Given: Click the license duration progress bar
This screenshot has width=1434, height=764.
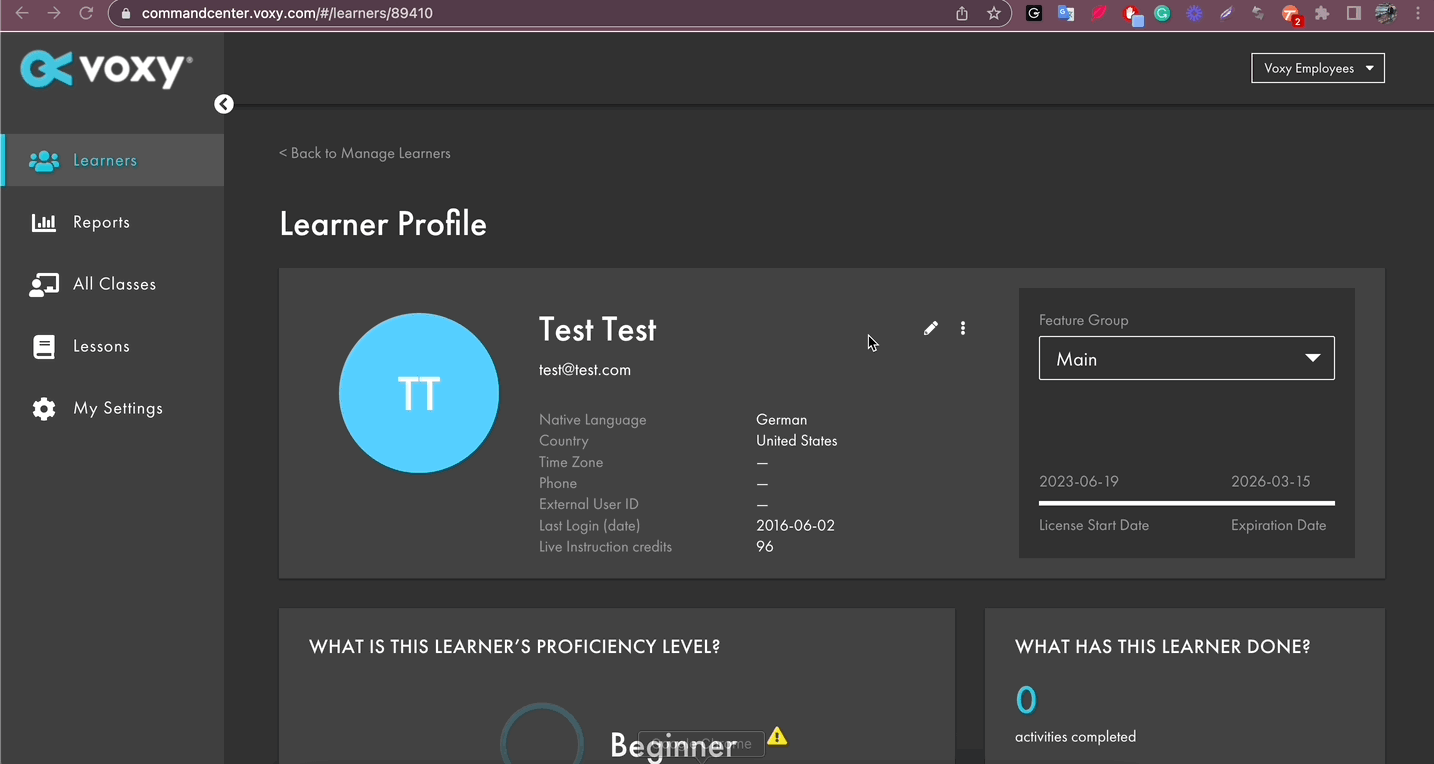Looking at the screenshot, I should point(1186,503).
